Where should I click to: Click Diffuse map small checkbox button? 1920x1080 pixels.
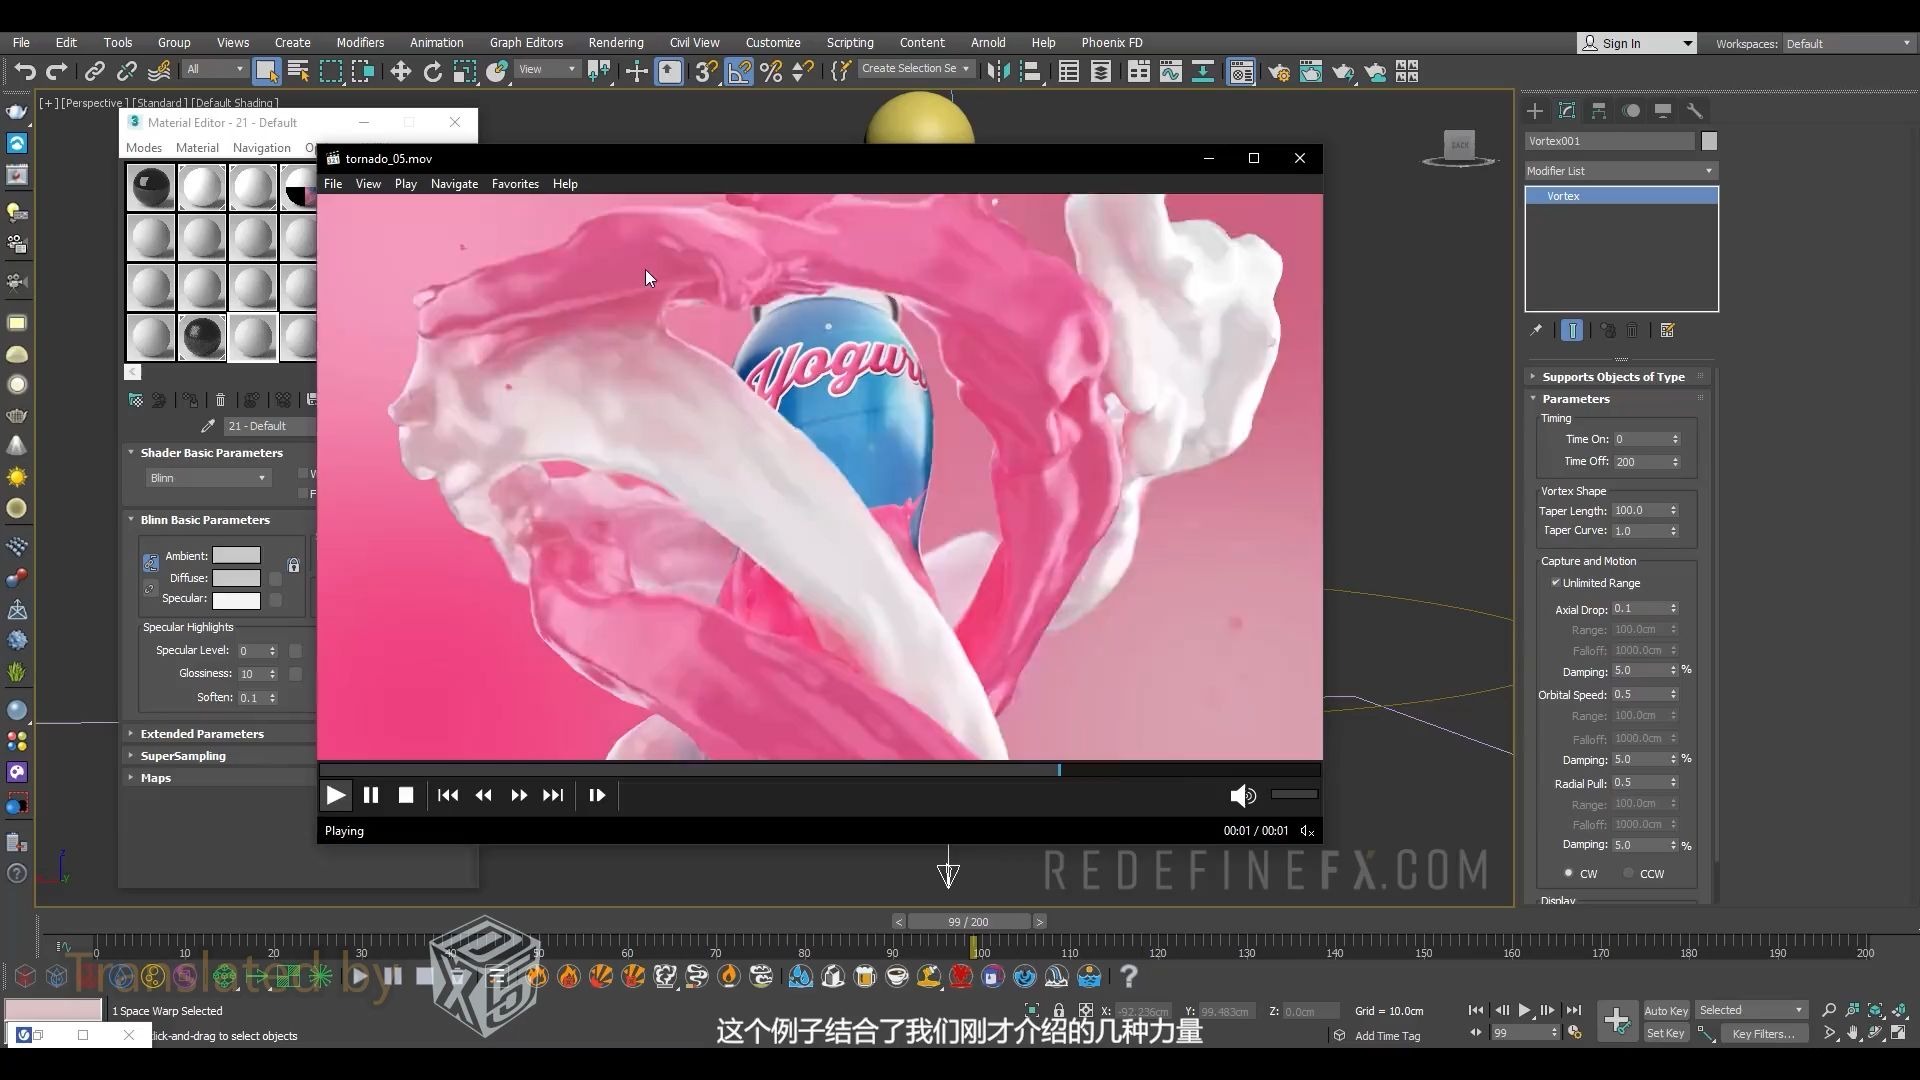point(276,578)
